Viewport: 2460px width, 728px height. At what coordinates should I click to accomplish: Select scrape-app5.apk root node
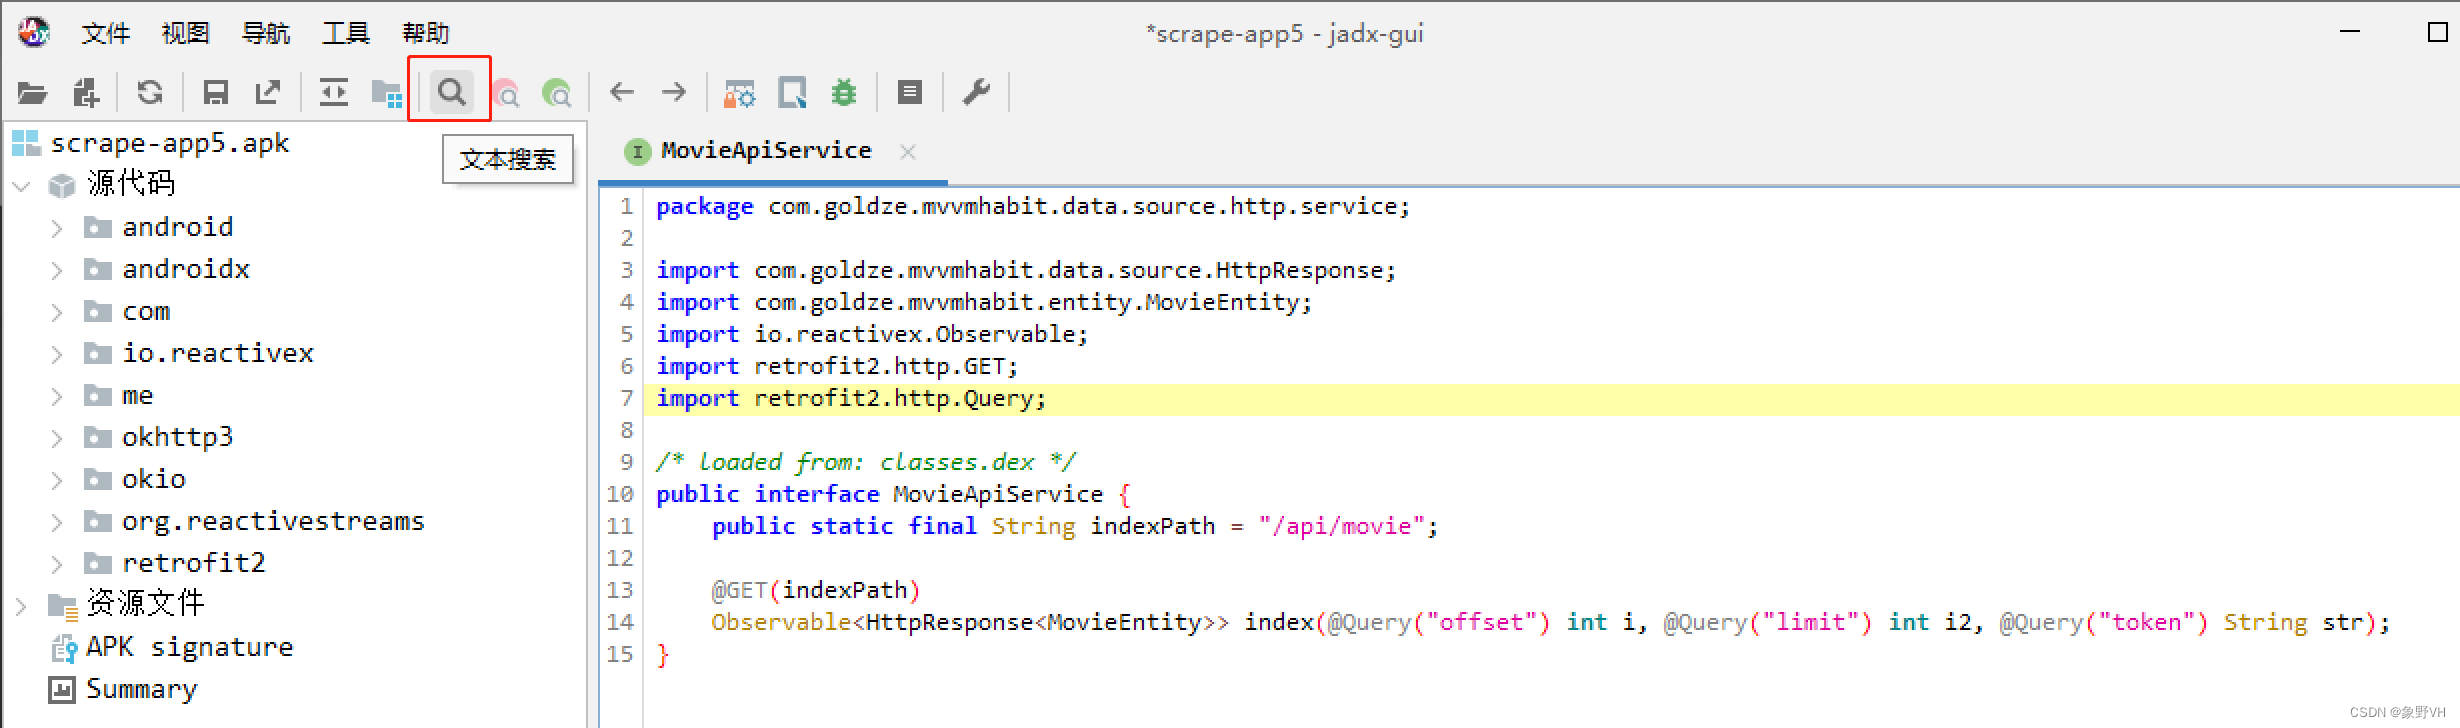170,143
